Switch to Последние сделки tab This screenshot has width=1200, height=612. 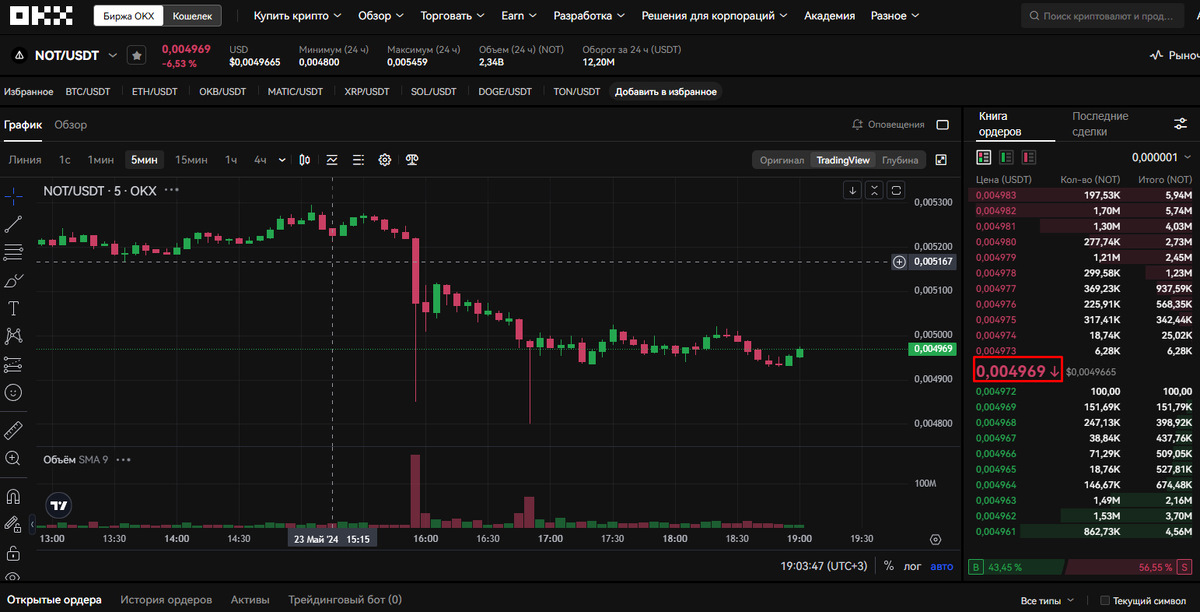pos(1100,124)
